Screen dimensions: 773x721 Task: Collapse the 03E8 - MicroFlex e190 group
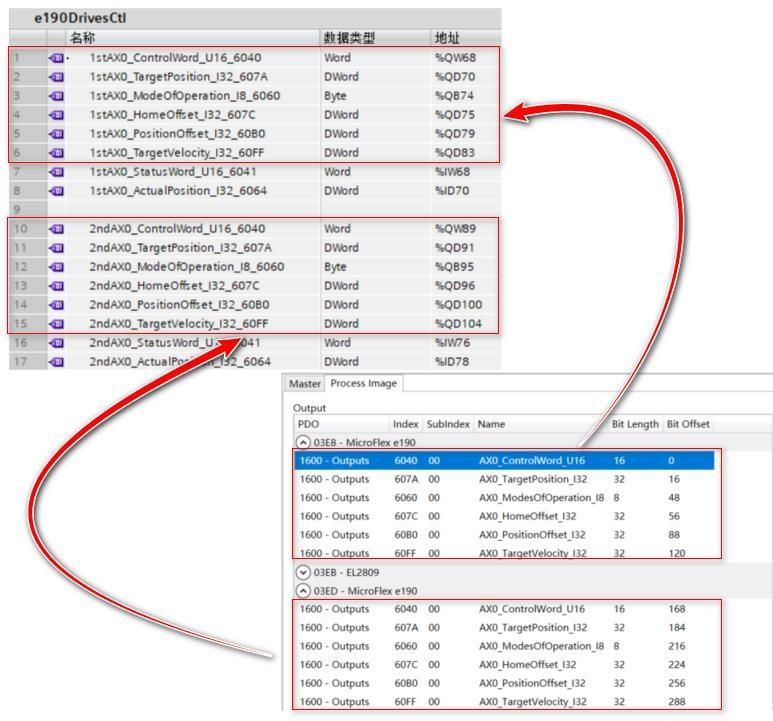click(x=303, y=442)
